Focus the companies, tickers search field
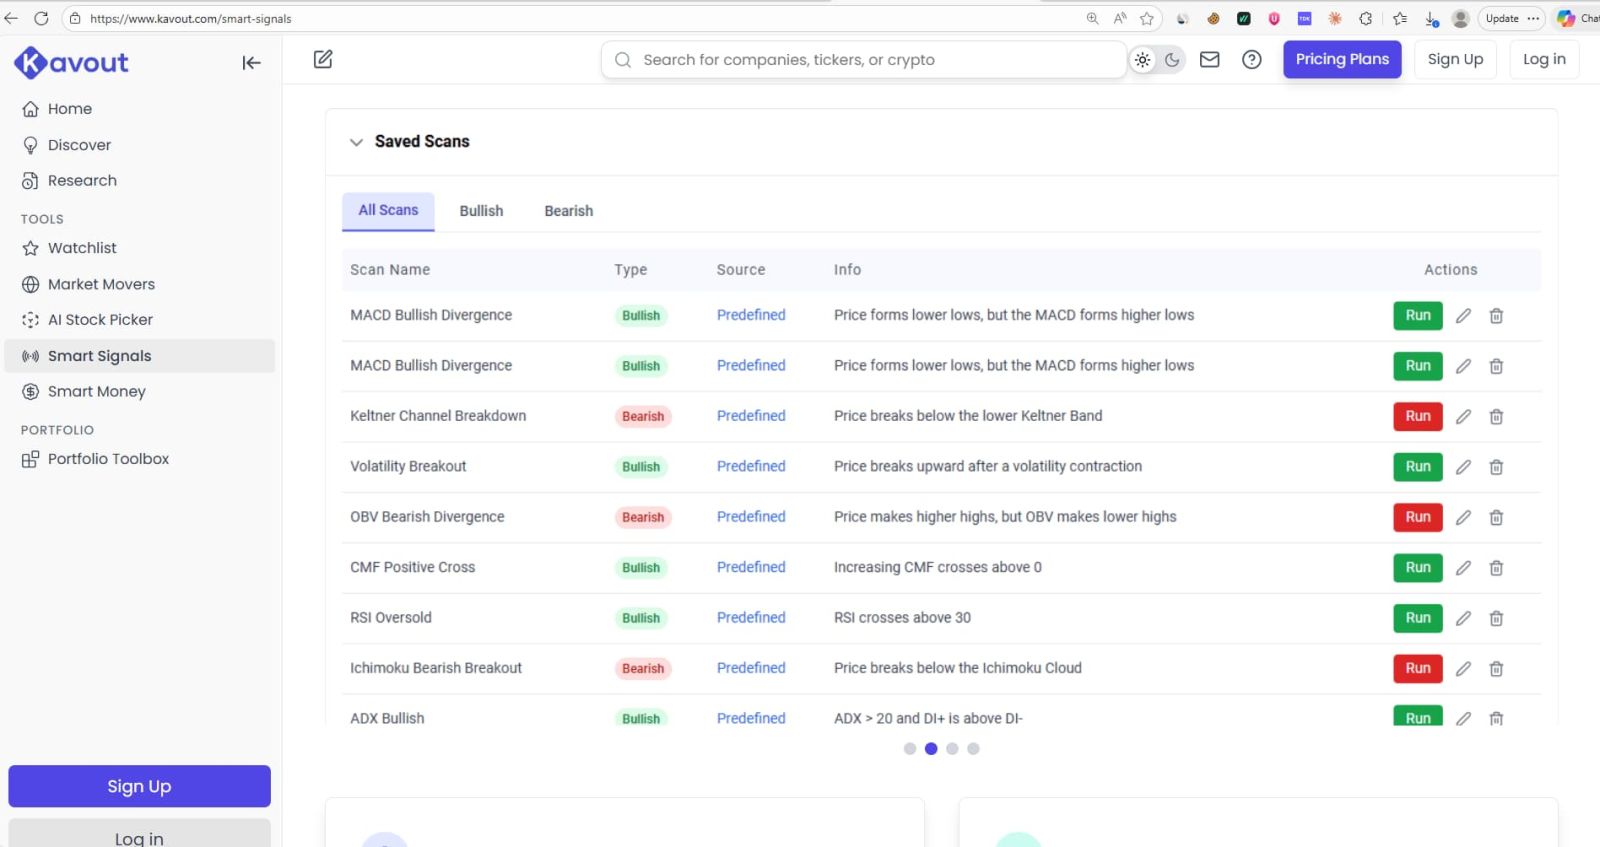Screen dimensions: 1600x847 click(864, 60)
